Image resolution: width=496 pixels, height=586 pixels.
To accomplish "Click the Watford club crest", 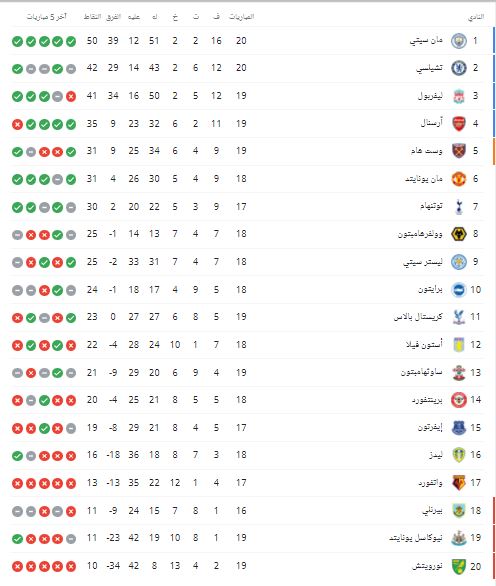I will pyautogui.click(x=458, y=483).
